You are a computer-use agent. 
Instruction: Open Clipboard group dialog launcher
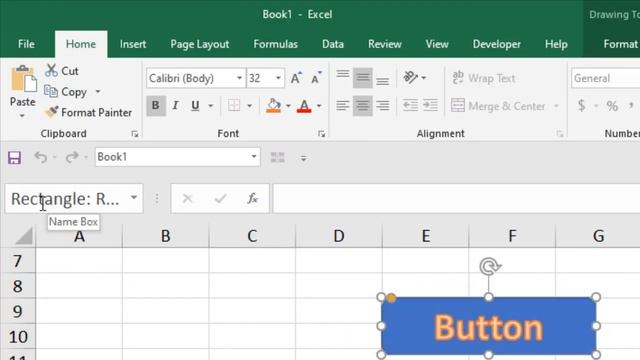pyautogui.click(x=135, y=134)
